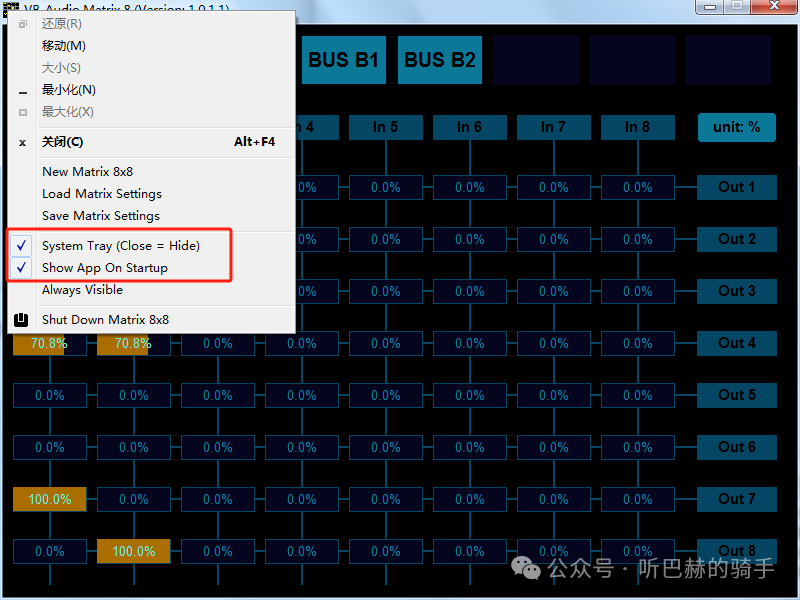Click the power icon beside Shut Down Matrix 8x8
The height and width of the screenshot is (600, 800).
click(x=22, y=320)
